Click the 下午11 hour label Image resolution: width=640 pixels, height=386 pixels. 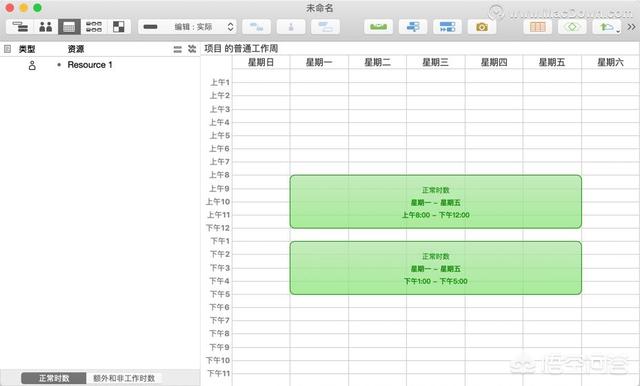point(218,373)
